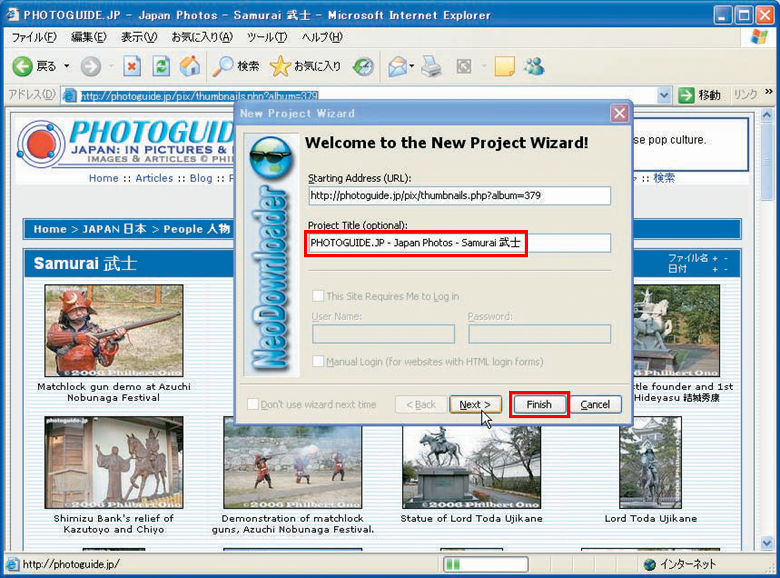Click in the Password field
This screenshot has height=578, width=780.
click(539, 334)
